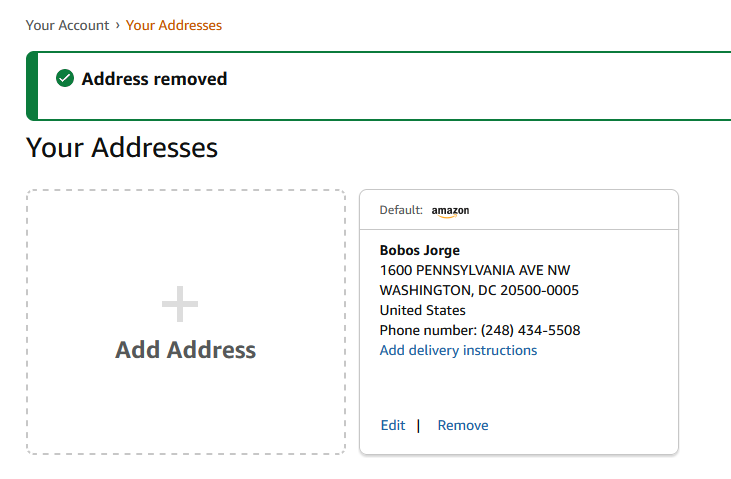Click the United States country line
The height and width of the screenshot is (479, 731).
pos(422,310)
